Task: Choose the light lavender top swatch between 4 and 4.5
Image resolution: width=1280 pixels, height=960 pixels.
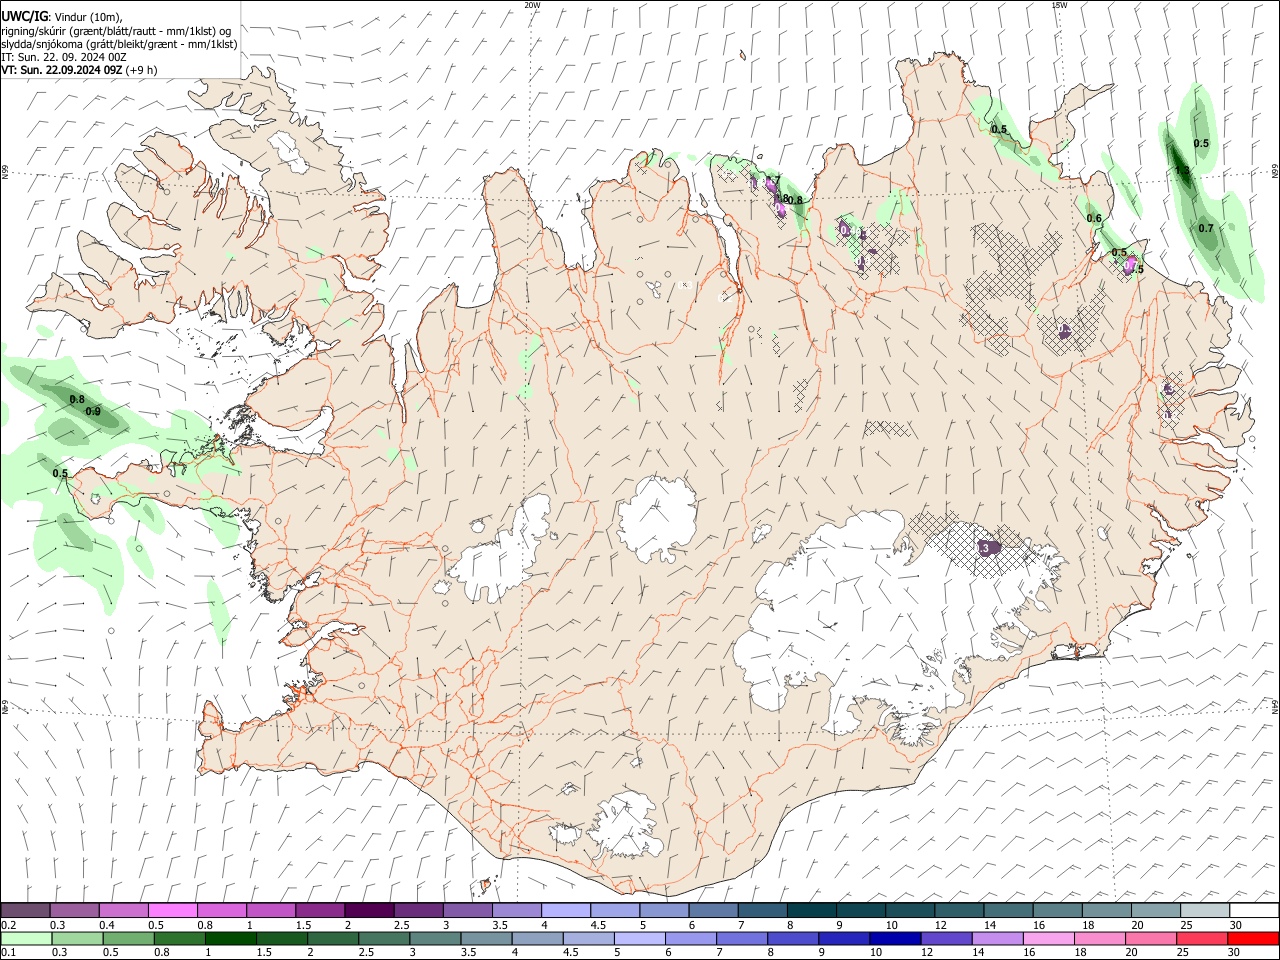Action: (566, 911)
